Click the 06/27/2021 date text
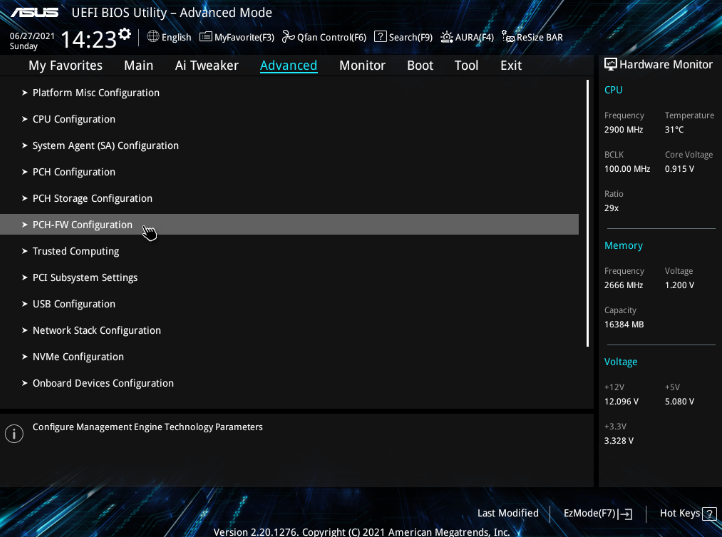Screen dimensions: 722x537 click(32, 35)
